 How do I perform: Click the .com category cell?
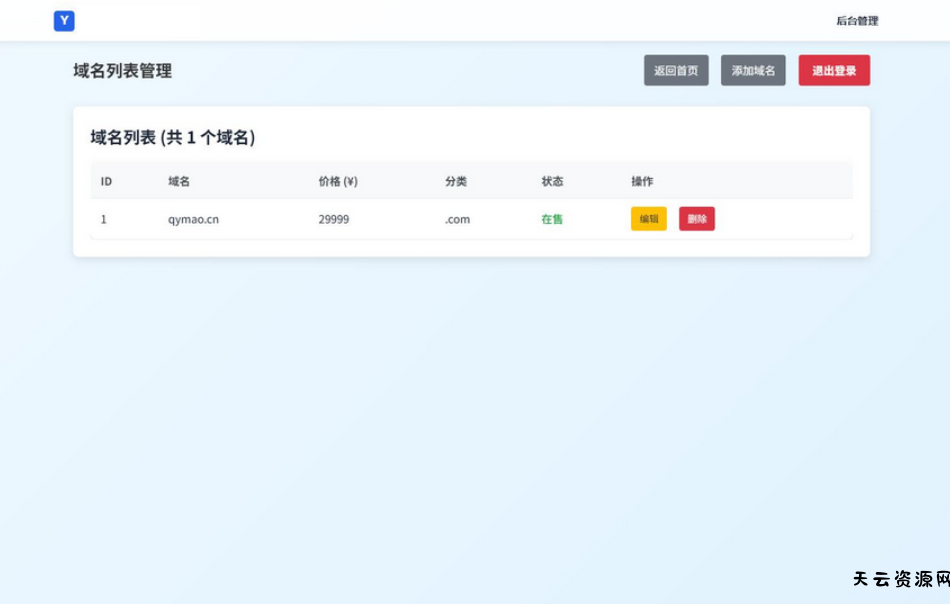pos(457,220)
